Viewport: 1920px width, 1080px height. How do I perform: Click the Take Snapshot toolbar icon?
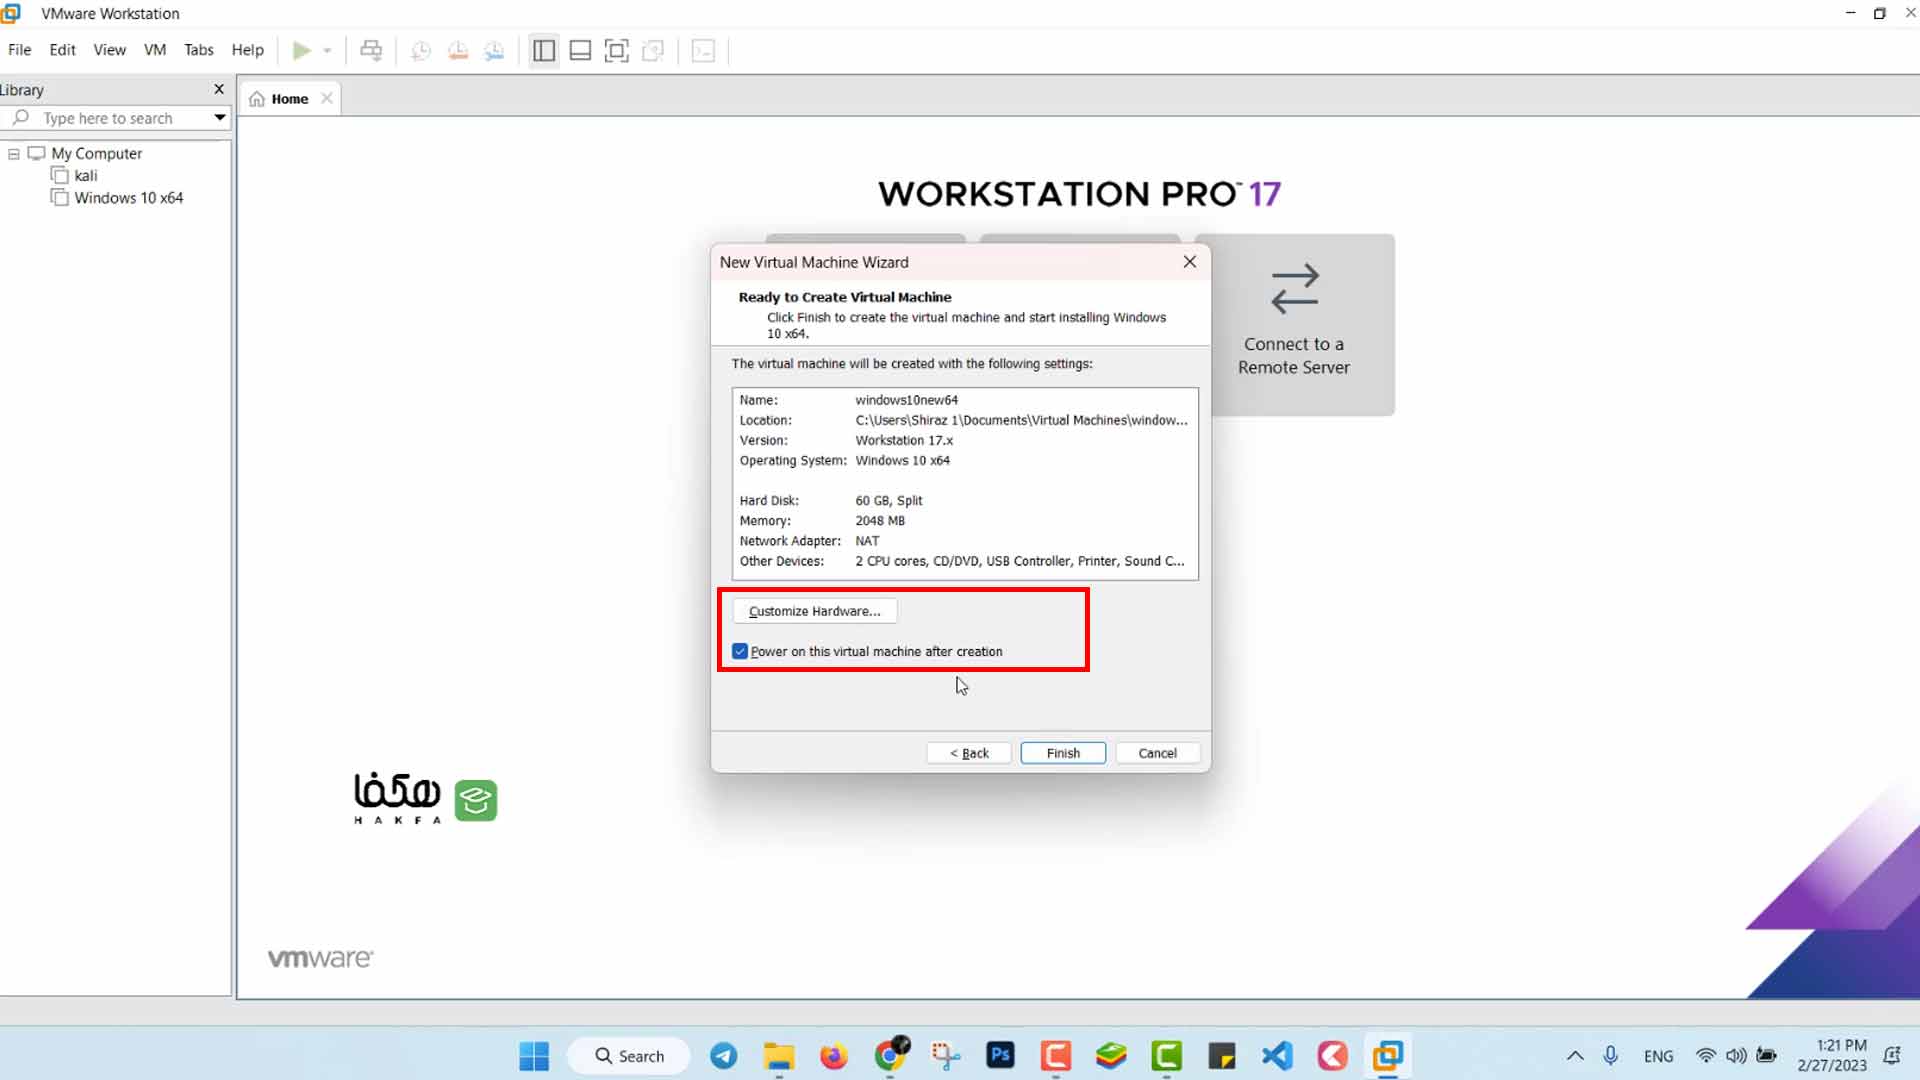(421, 51)
